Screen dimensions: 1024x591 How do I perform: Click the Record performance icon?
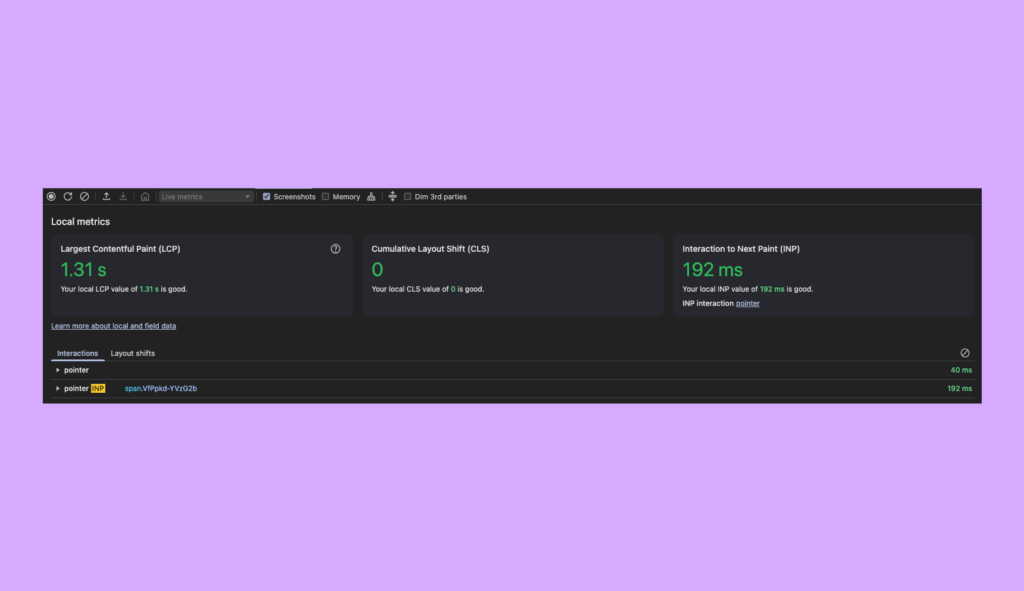pyautogui.click(x=52, y=196)
